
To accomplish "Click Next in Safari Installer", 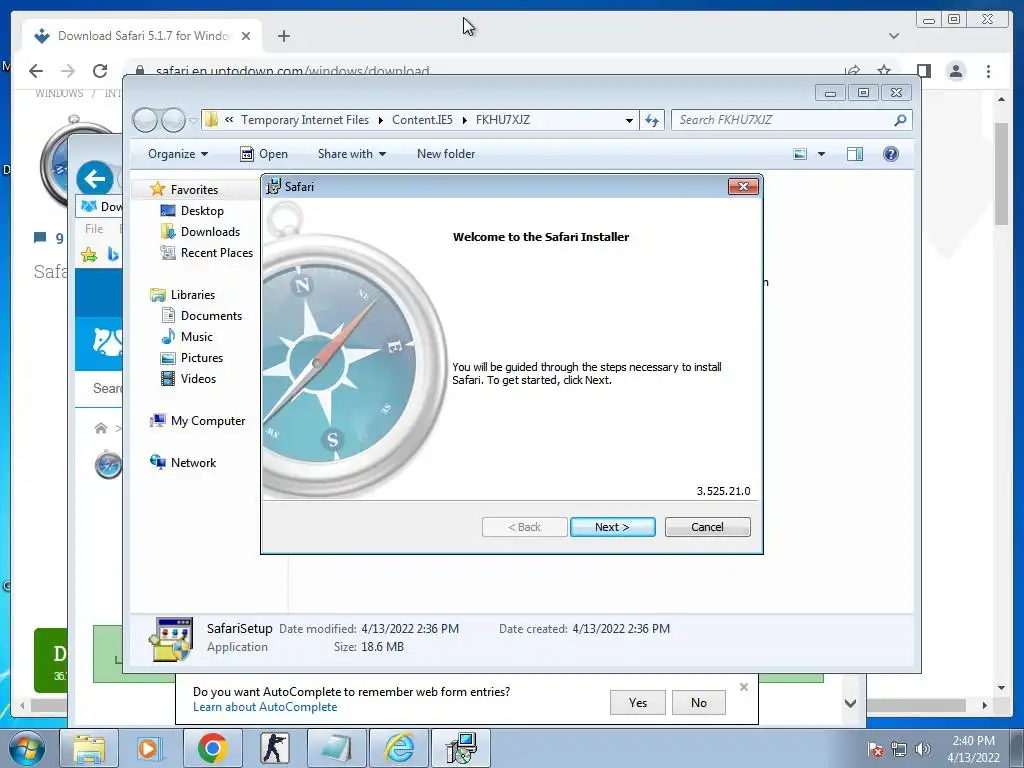I will coord(613,527).
